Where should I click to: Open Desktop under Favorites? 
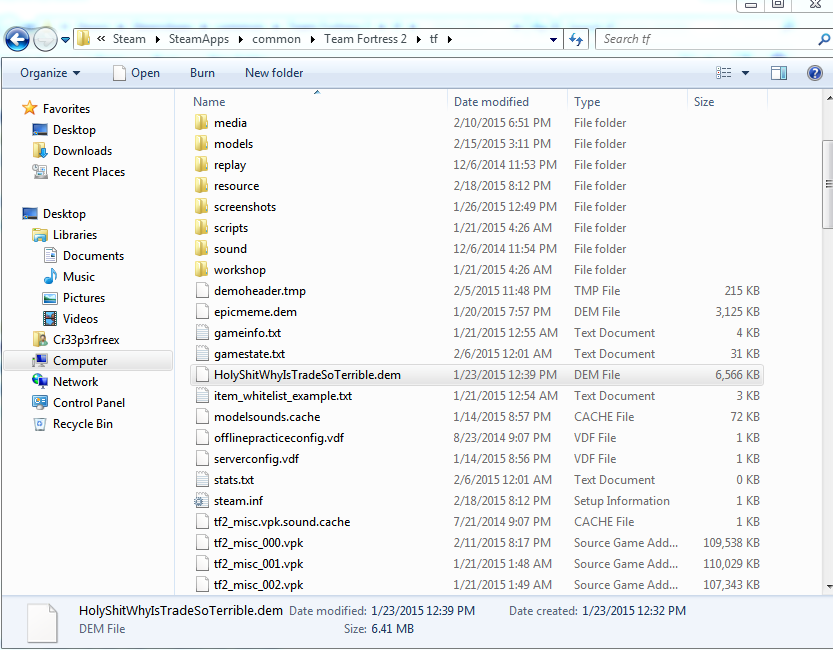64,130
